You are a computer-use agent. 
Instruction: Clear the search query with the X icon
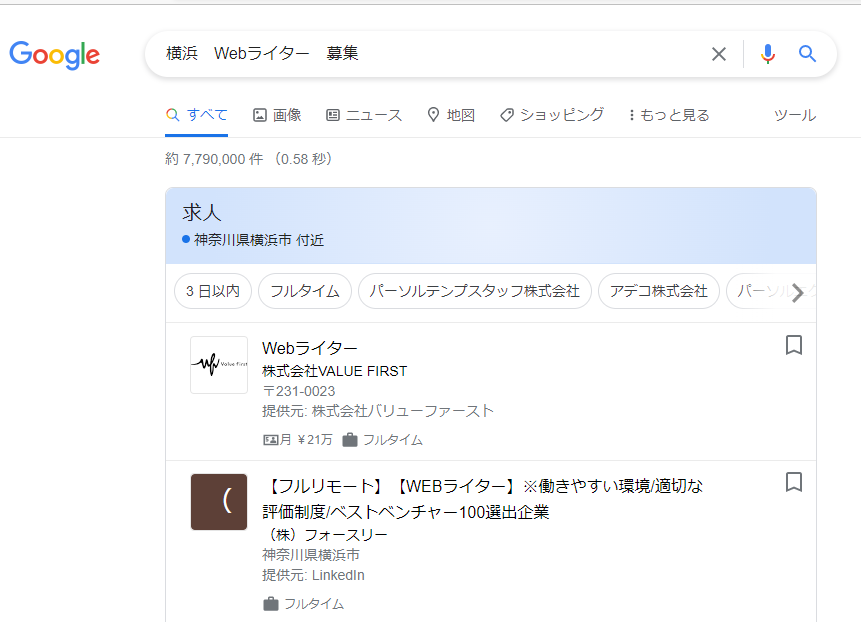point(719,54)
